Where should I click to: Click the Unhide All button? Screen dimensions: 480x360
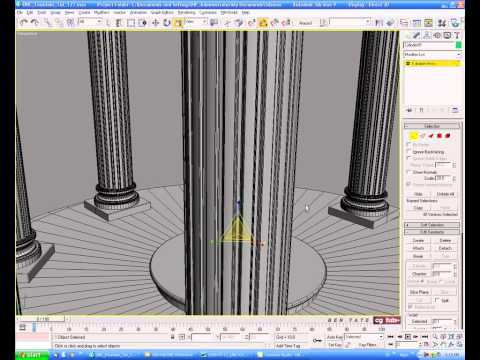pos(445,194)
